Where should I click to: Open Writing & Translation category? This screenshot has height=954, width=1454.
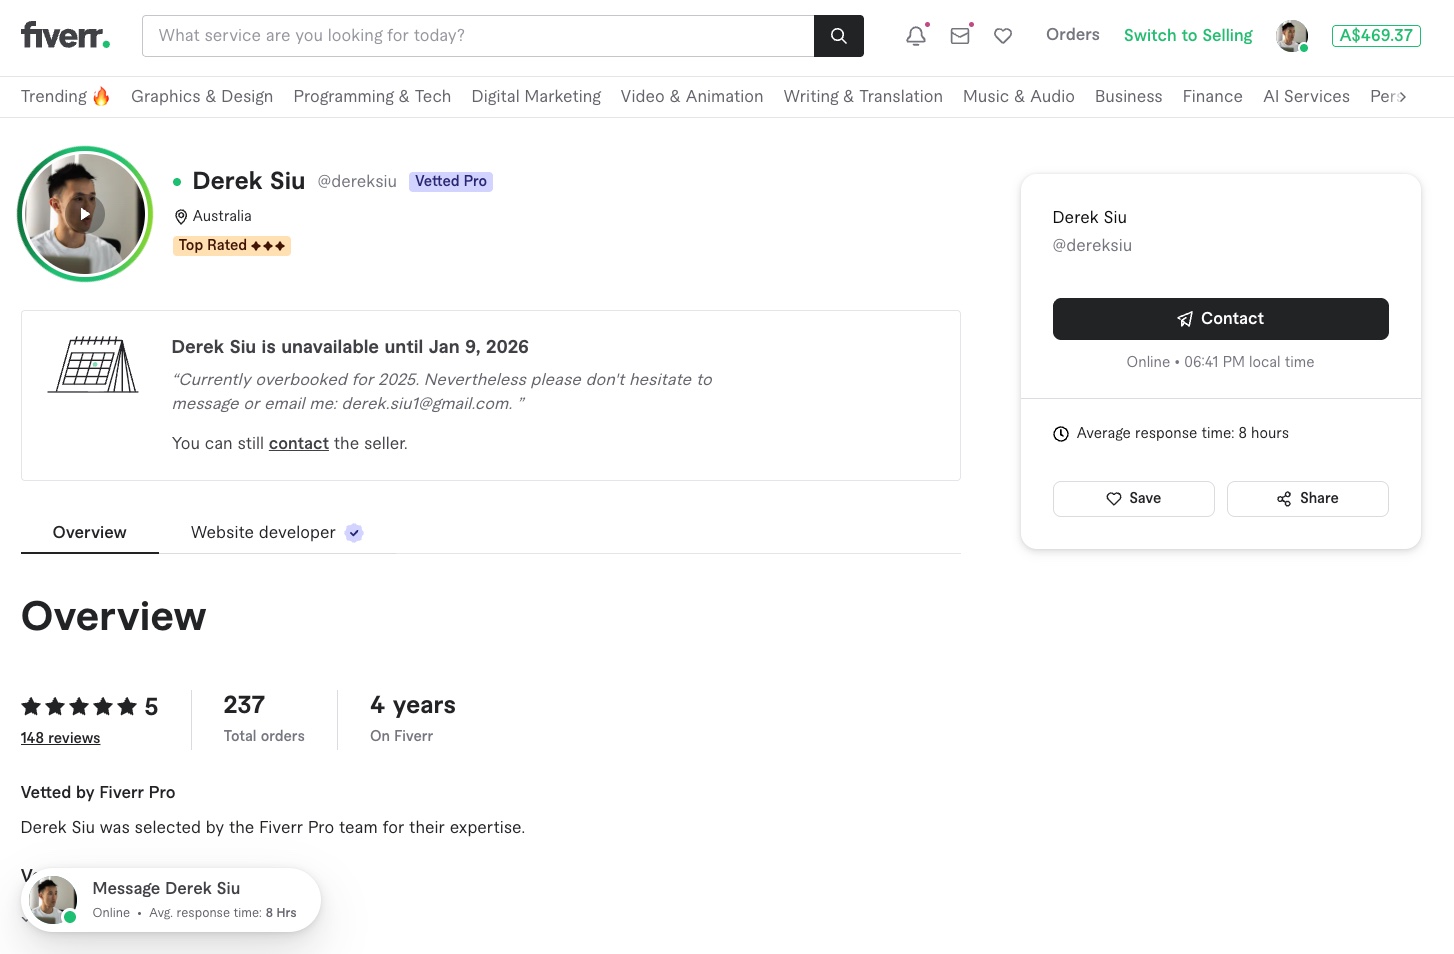pos(863,96)
